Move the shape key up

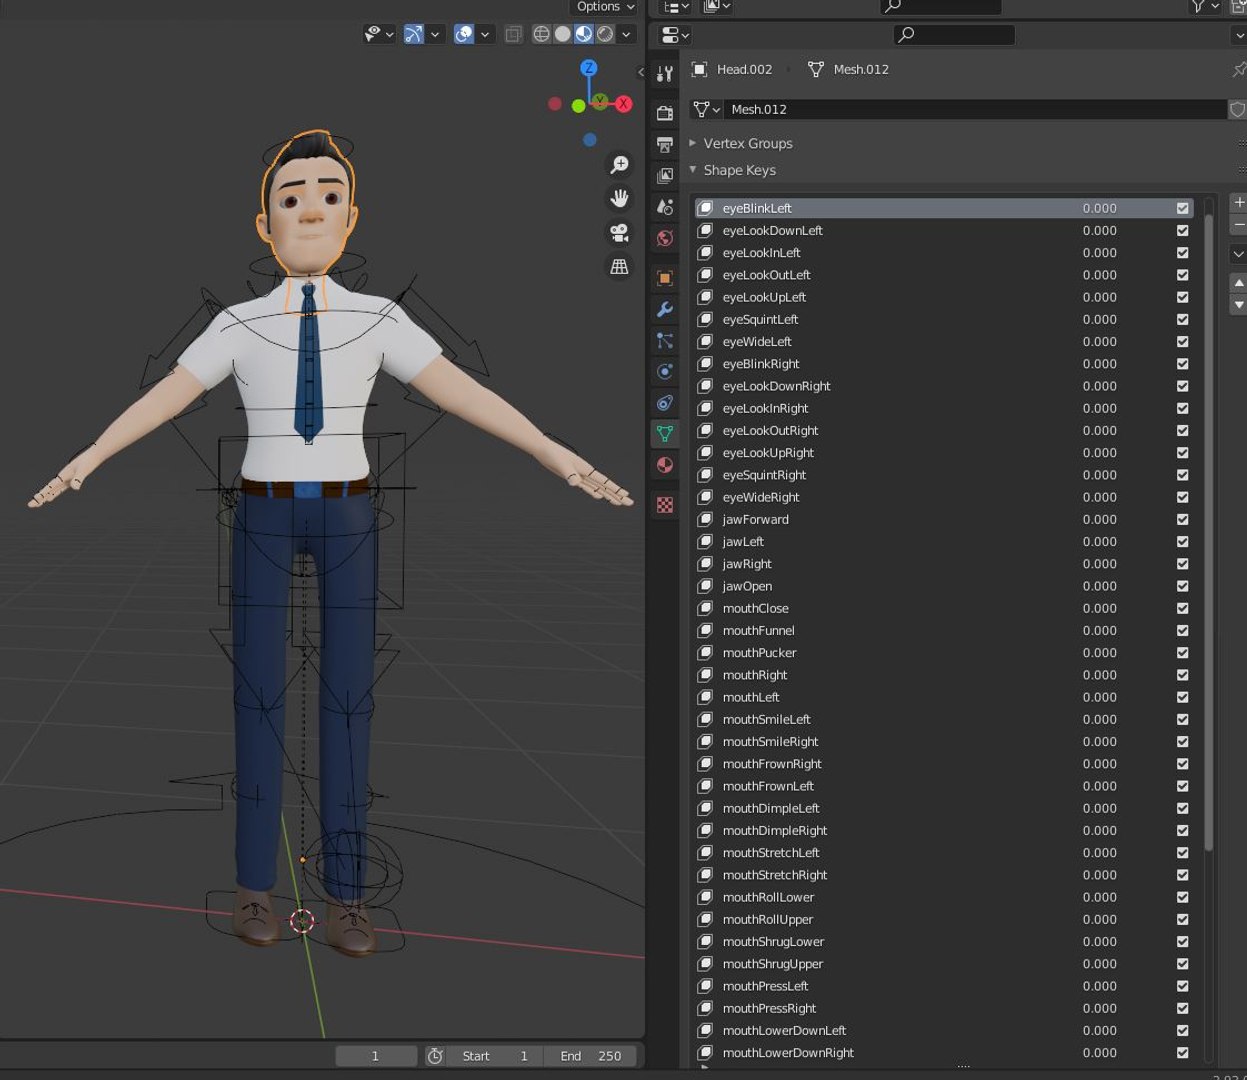pos(1239,284)
